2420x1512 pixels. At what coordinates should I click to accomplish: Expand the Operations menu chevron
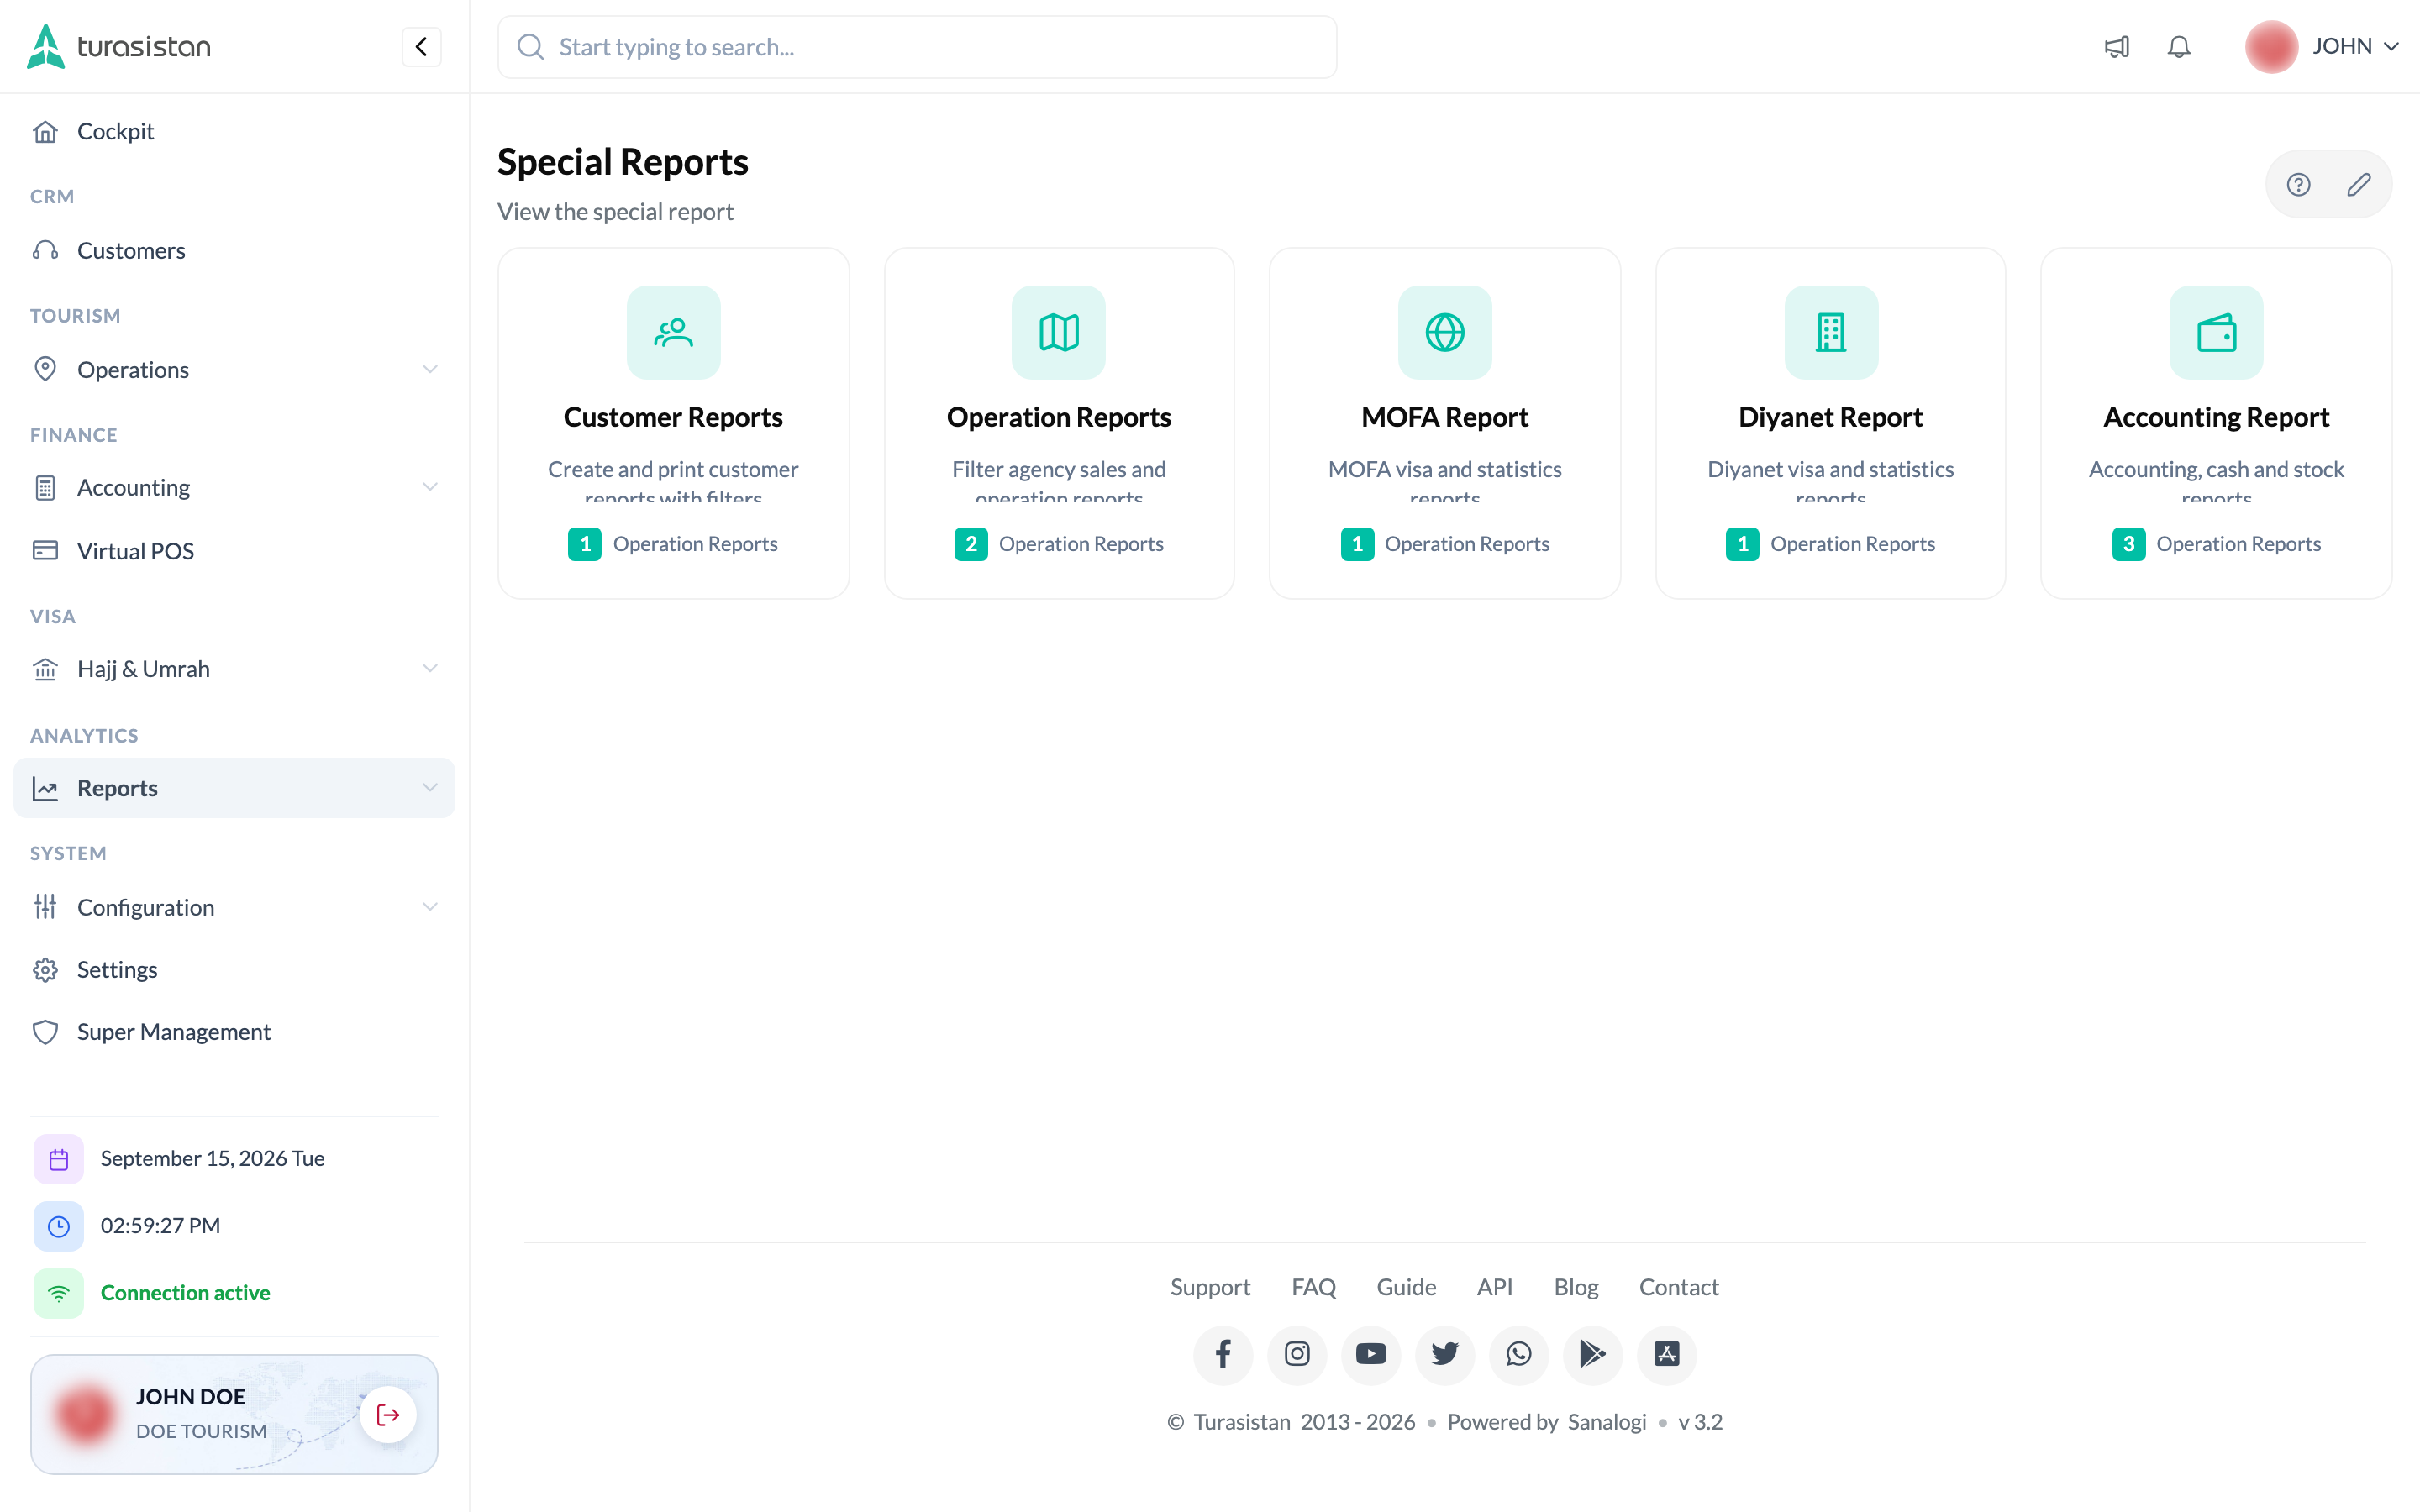430,369
